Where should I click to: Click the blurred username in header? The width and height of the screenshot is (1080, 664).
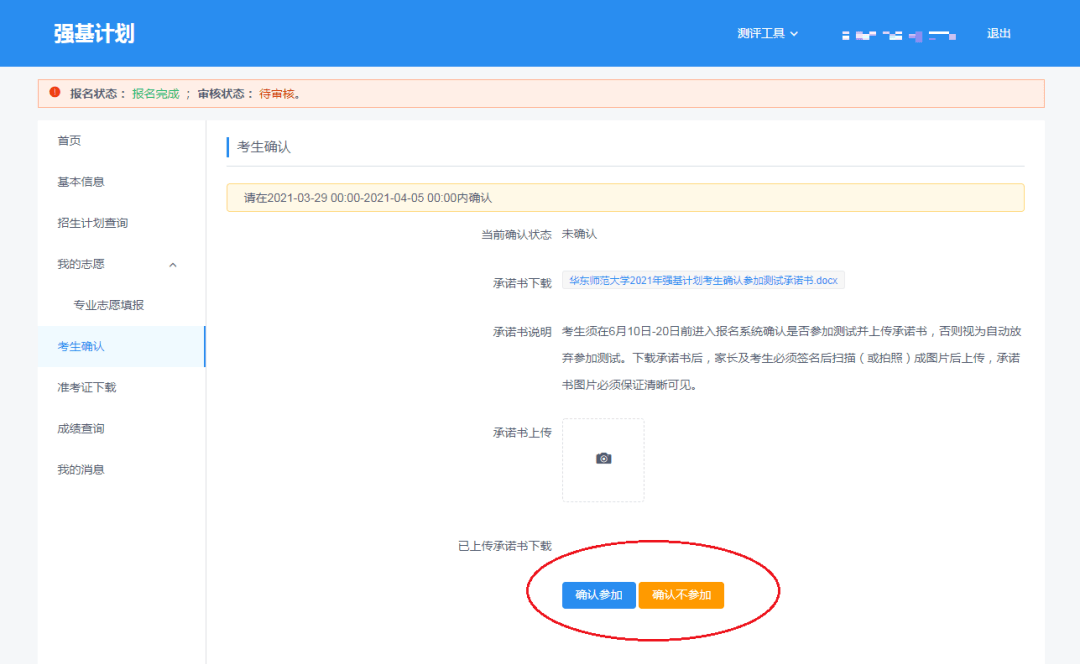coord(898,35)
